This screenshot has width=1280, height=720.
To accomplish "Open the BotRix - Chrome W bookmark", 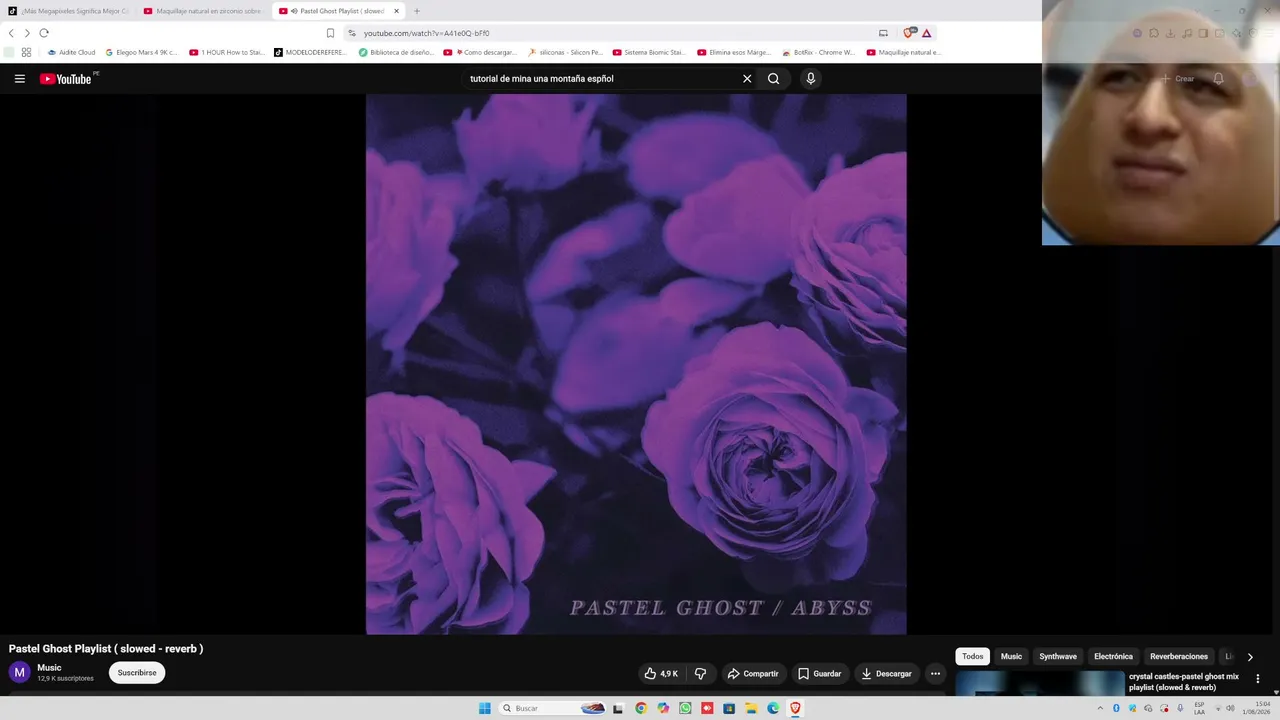I will (x=818, y=52).
